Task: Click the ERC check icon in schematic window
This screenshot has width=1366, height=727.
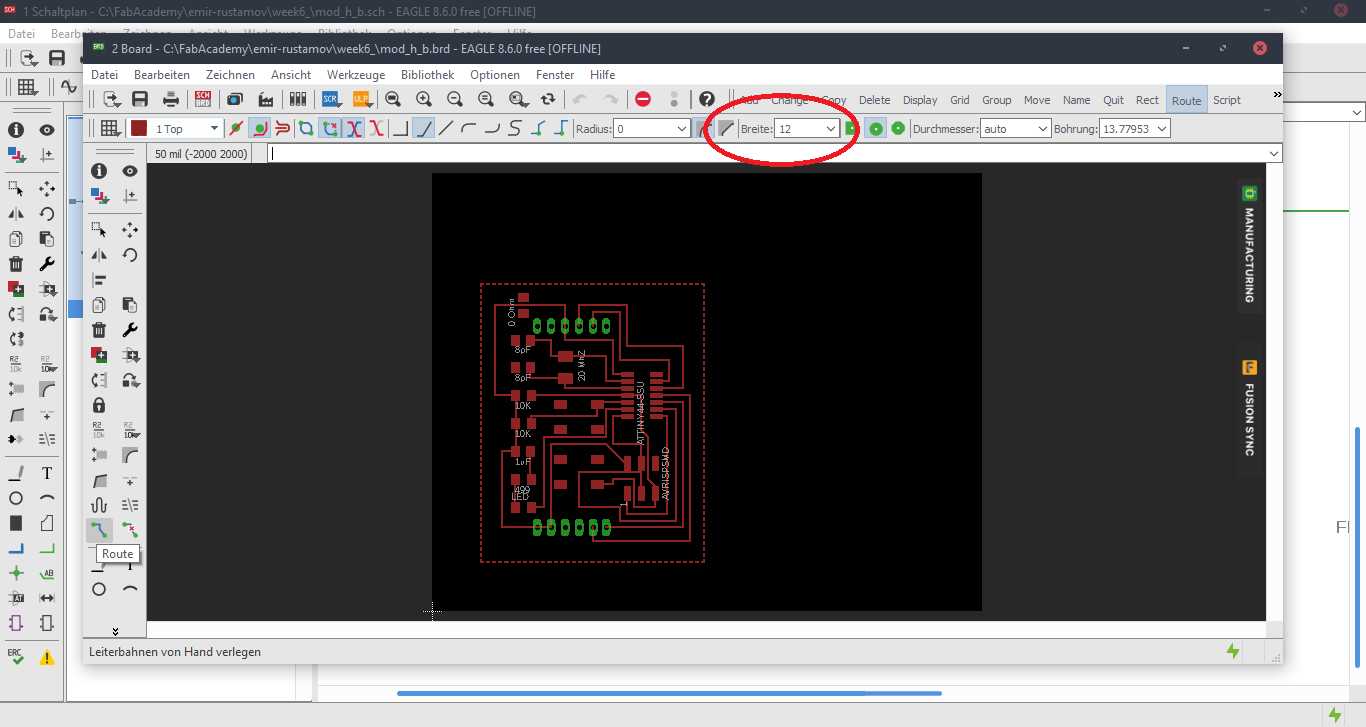Action: click(x=16, y=657)
